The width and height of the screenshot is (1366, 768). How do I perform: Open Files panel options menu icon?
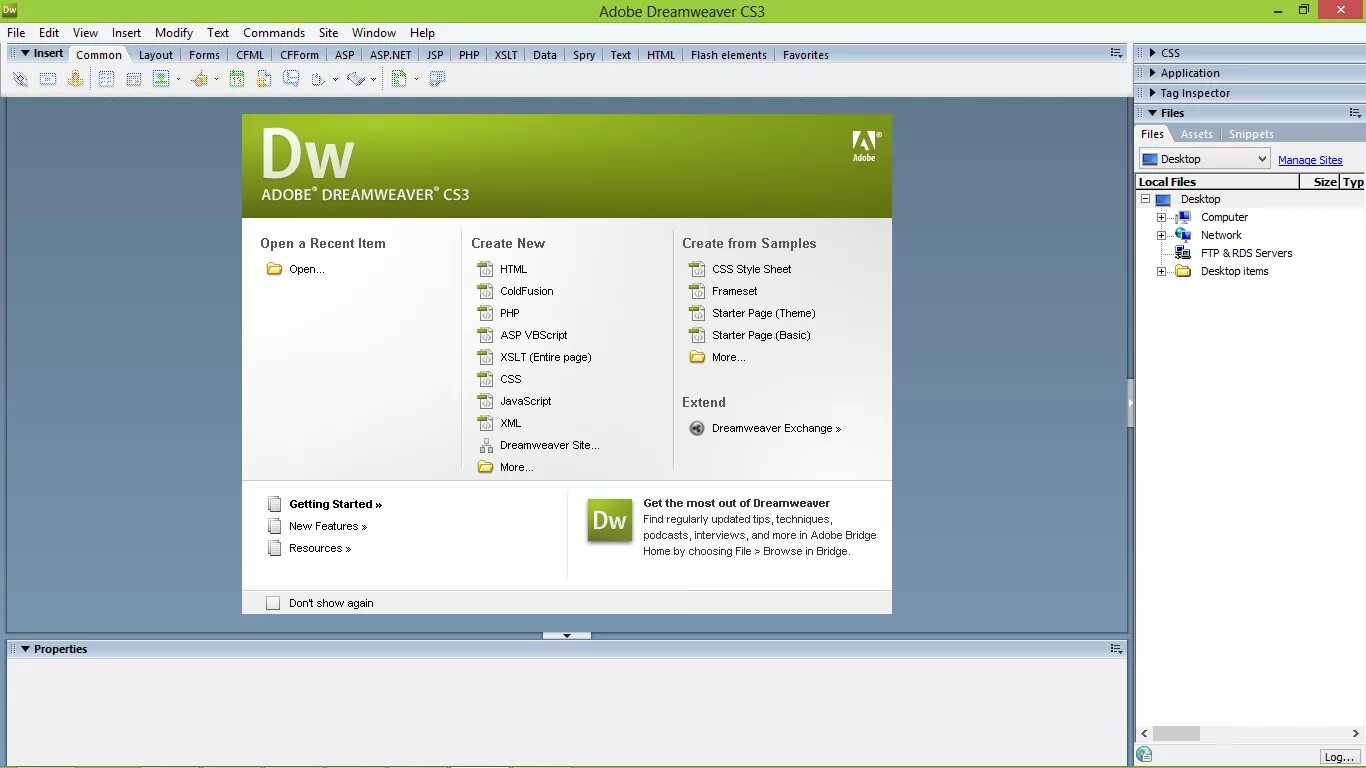pyautogui.click(x=1355, y=113)
